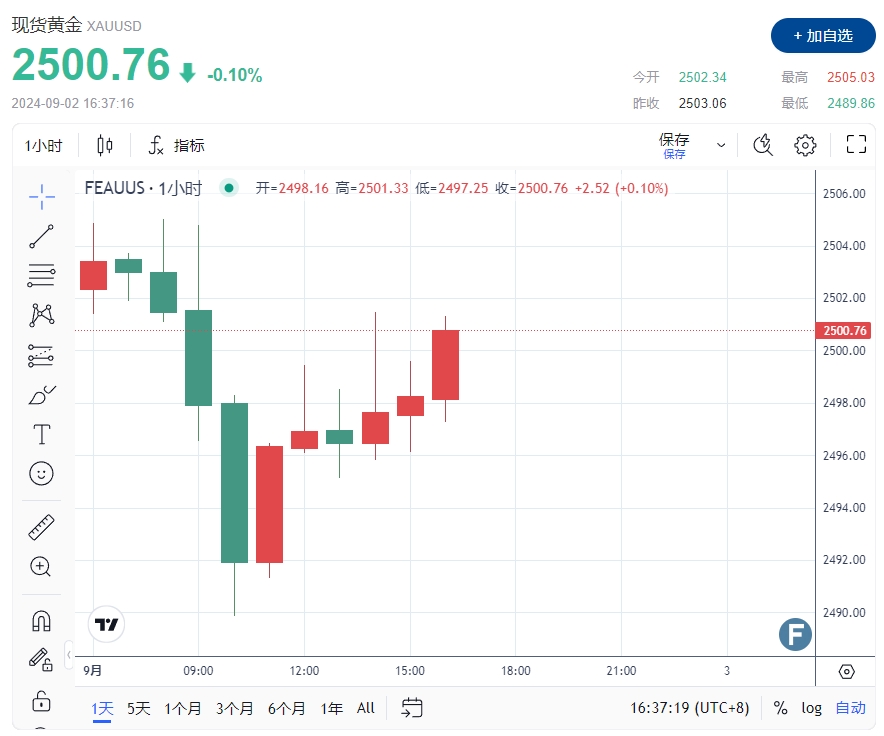Select the All time range tab
This screenshot has width=884, height=736.
click(x=365, y=708)
